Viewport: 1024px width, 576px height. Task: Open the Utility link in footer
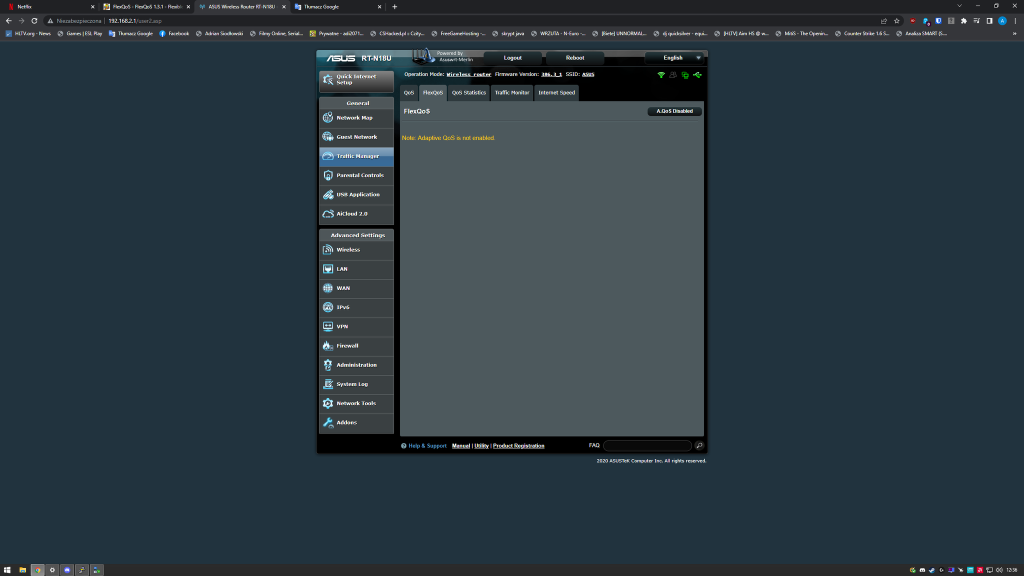click(x=481, y=446)
